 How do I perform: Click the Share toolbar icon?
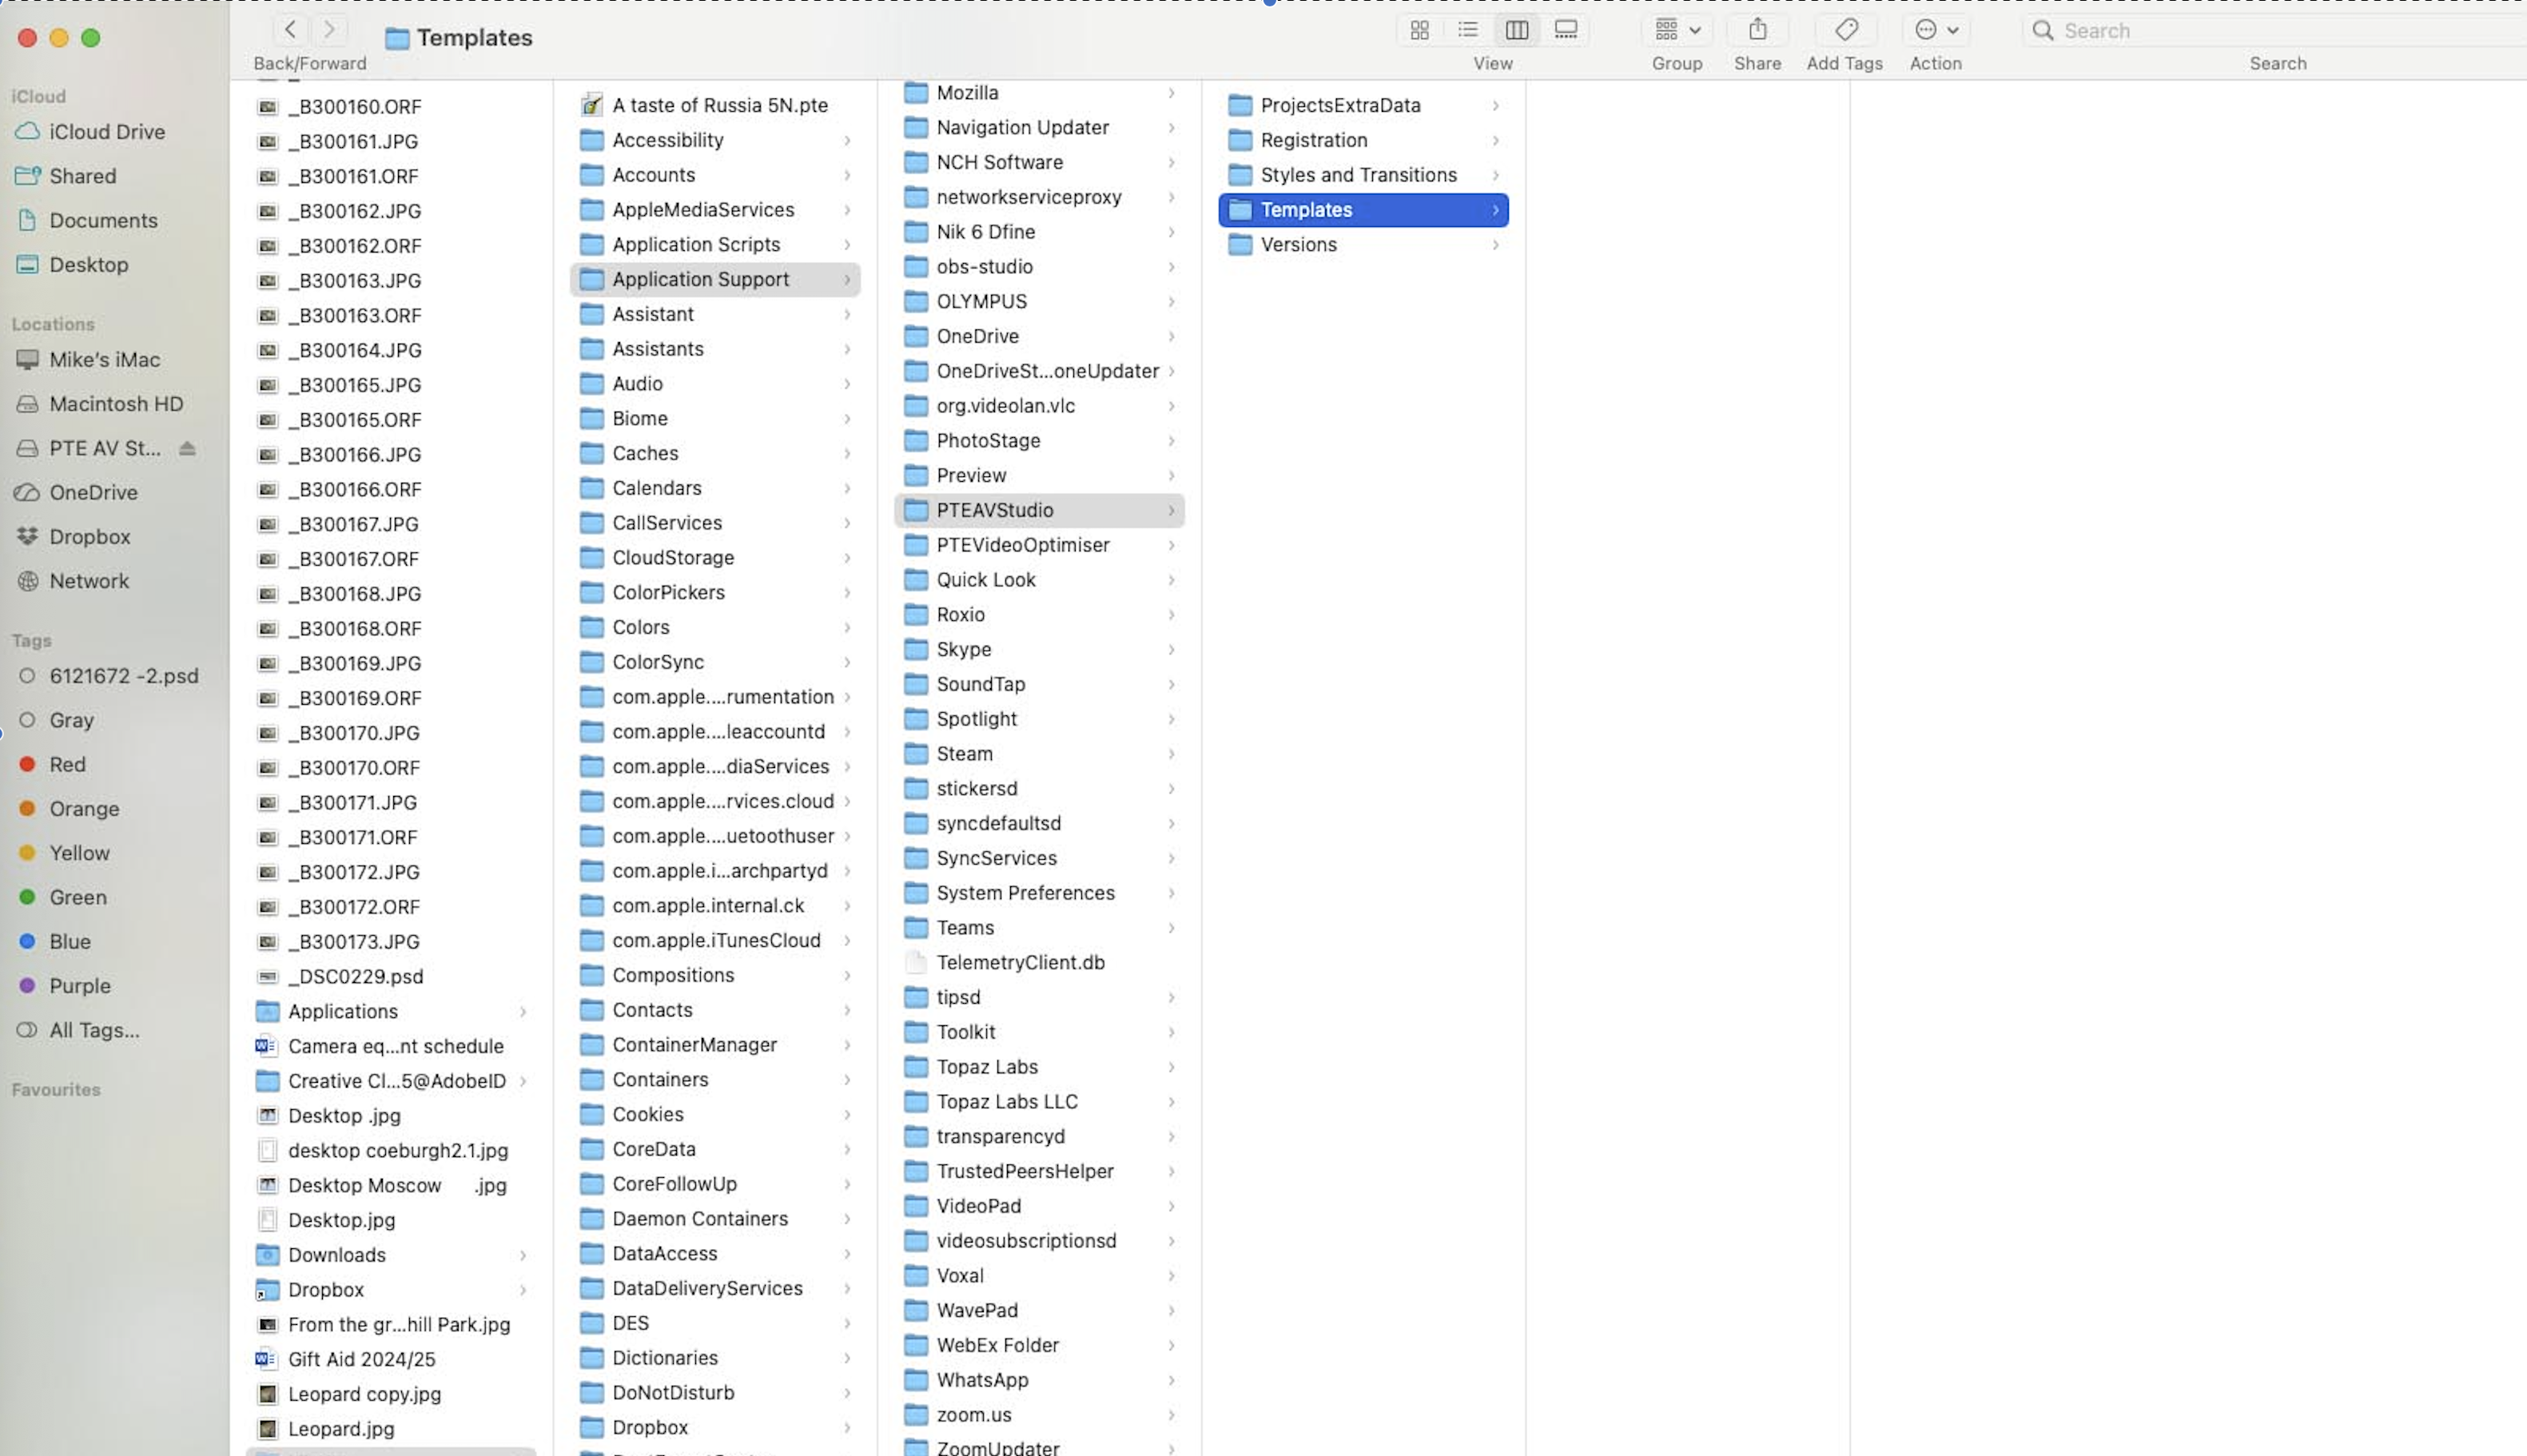pyautogui.click(x=1757, y=30)
